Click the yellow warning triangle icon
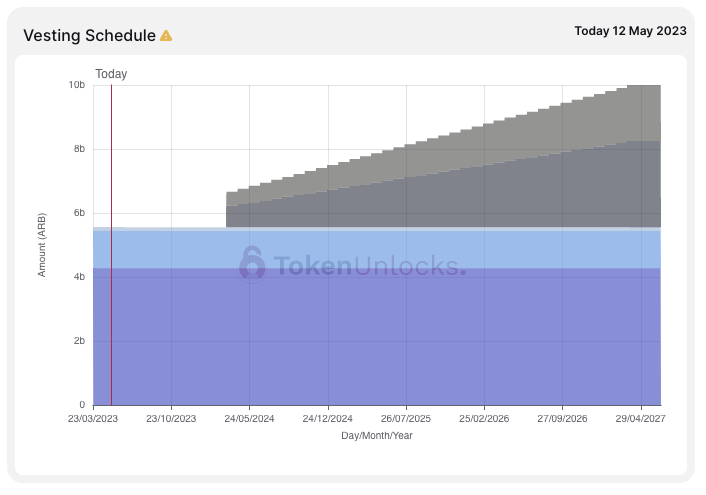 click(x=166, y=36)
